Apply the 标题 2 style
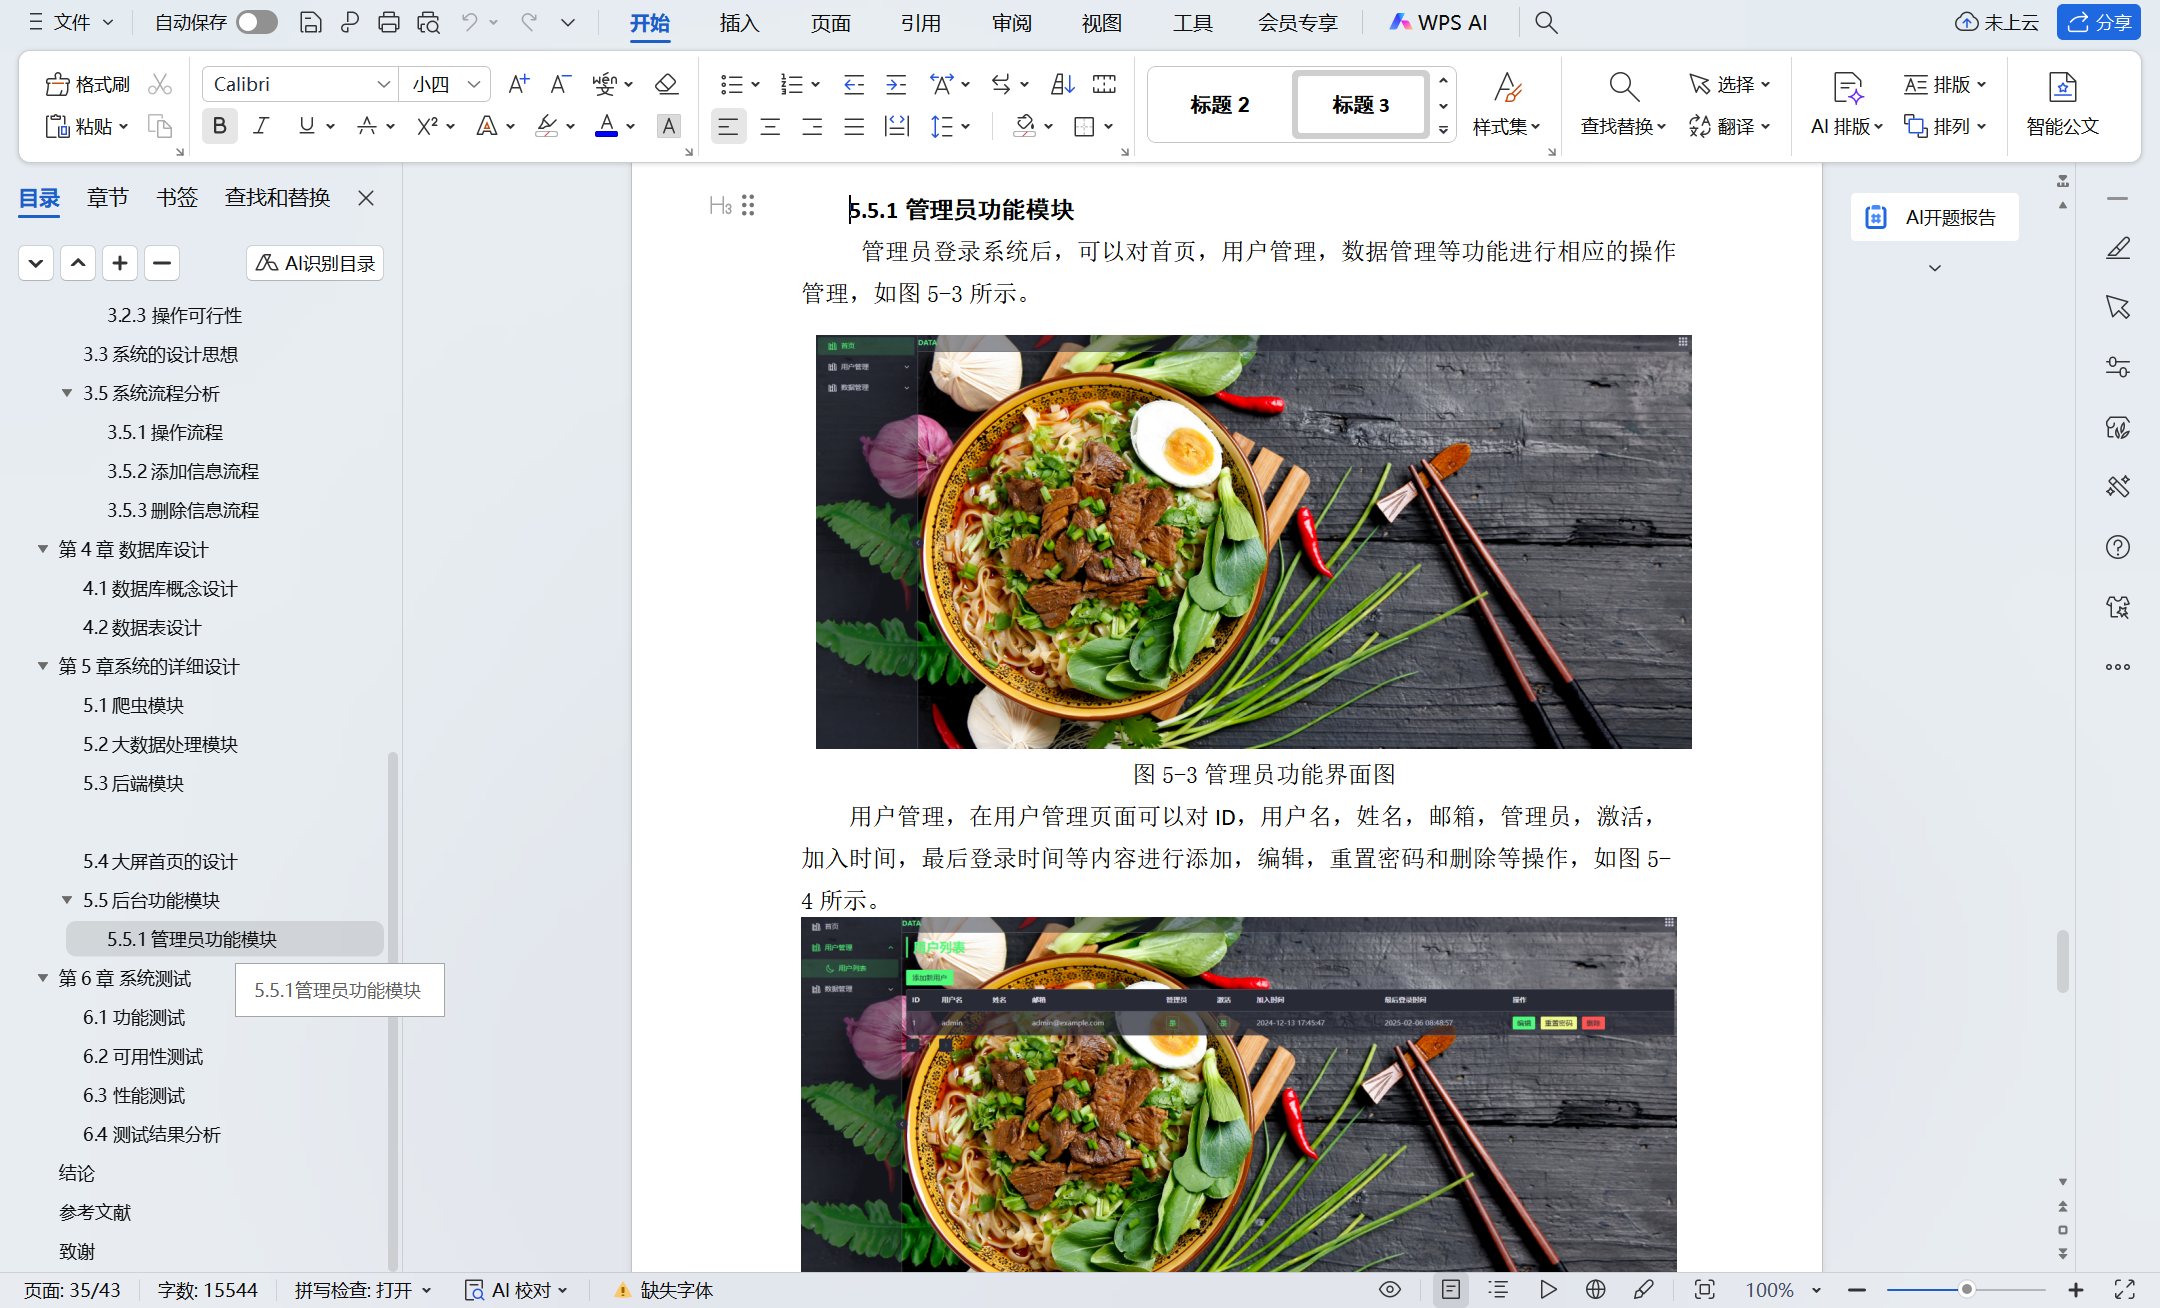2160x1308 pixels. click(1220, 104)
